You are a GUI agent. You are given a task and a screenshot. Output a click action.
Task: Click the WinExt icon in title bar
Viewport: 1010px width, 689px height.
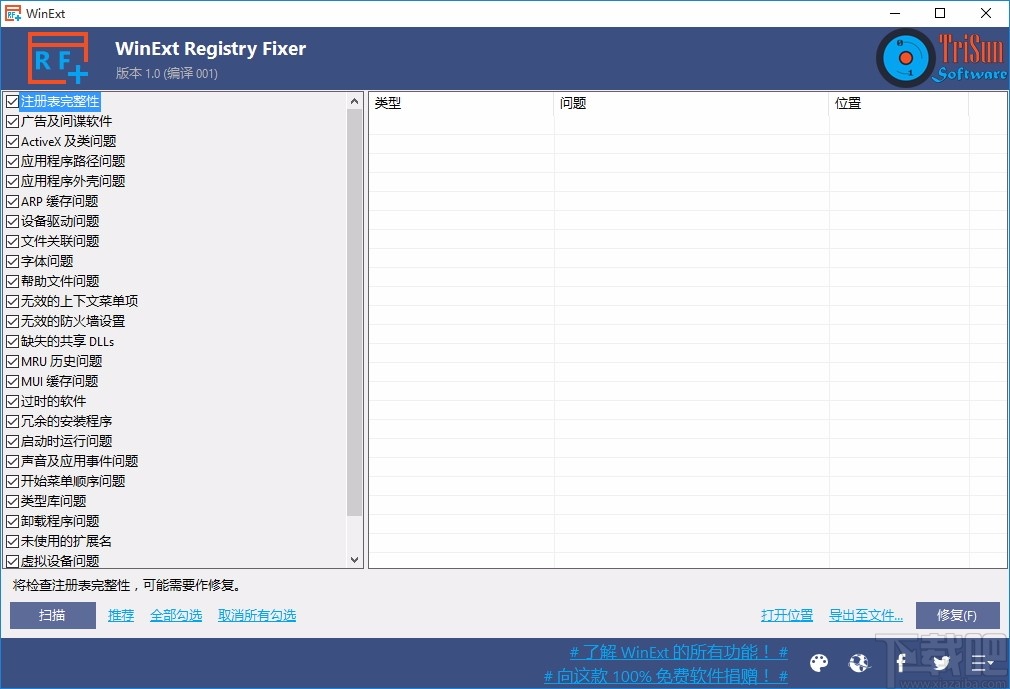point(13,13)
